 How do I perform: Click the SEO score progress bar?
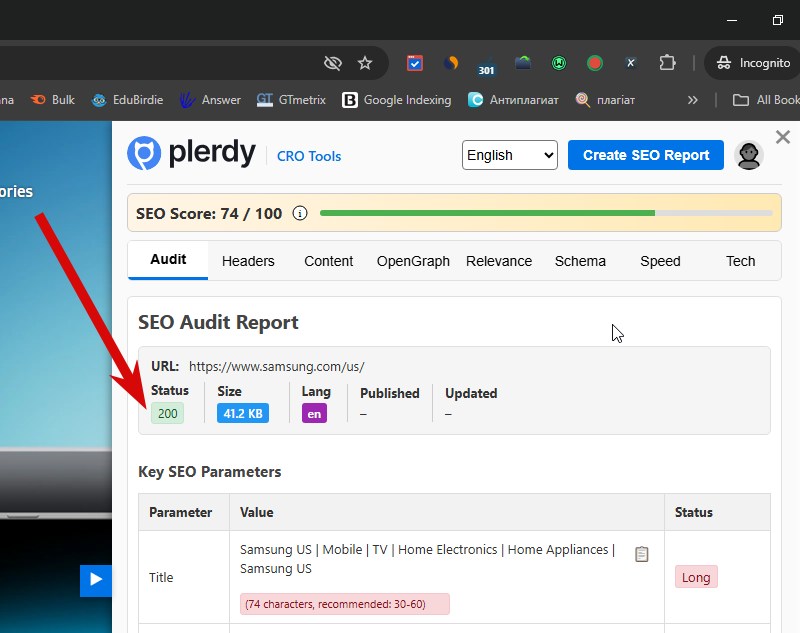pos(546,213)
